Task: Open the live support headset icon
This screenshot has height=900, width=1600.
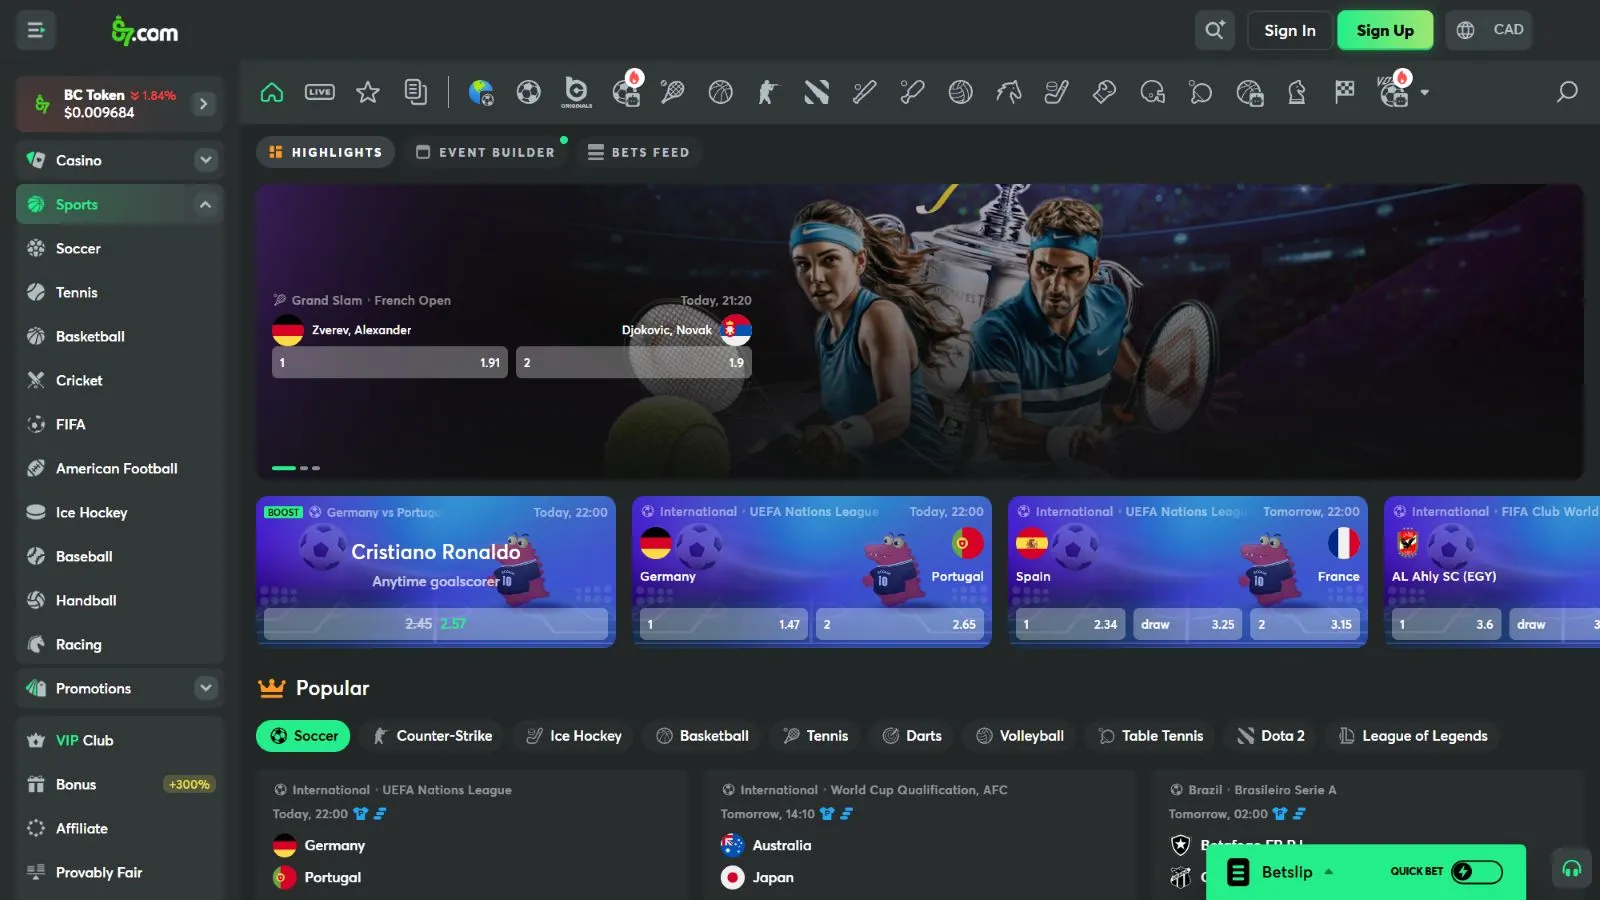Action: click(1571, 868)
